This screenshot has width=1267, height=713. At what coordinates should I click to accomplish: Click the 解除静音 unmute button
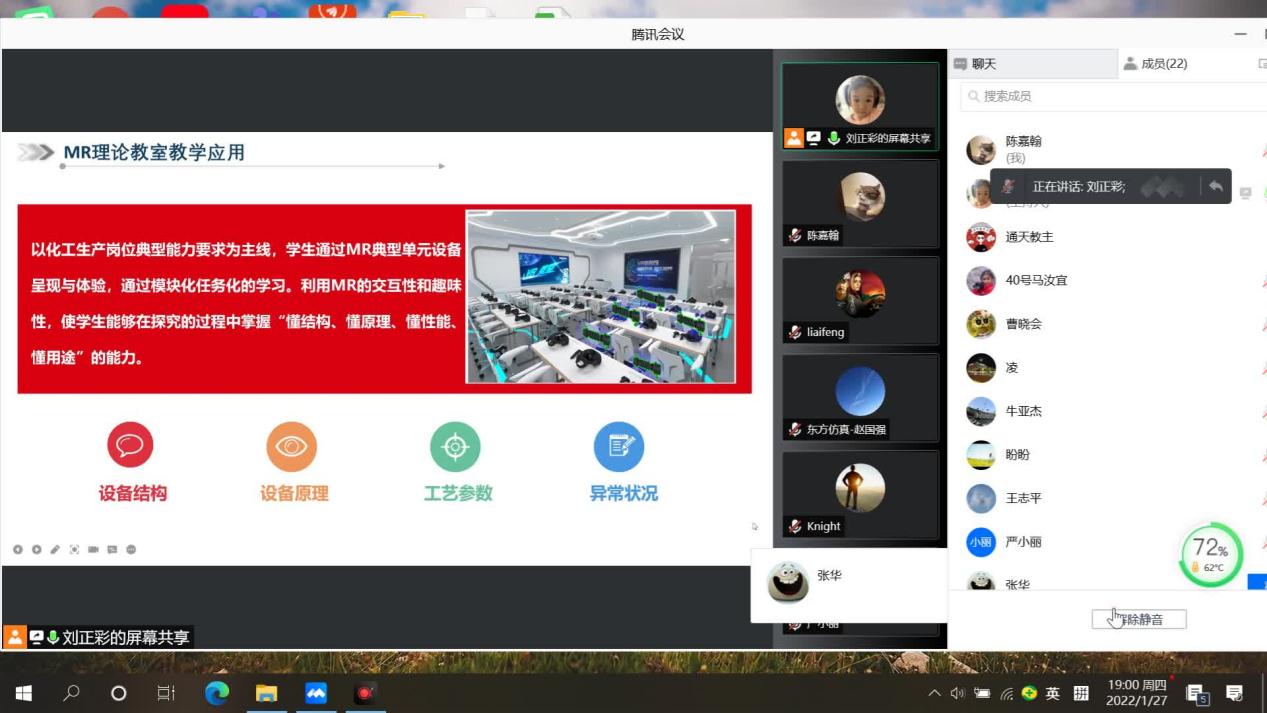click(1139, 620)
